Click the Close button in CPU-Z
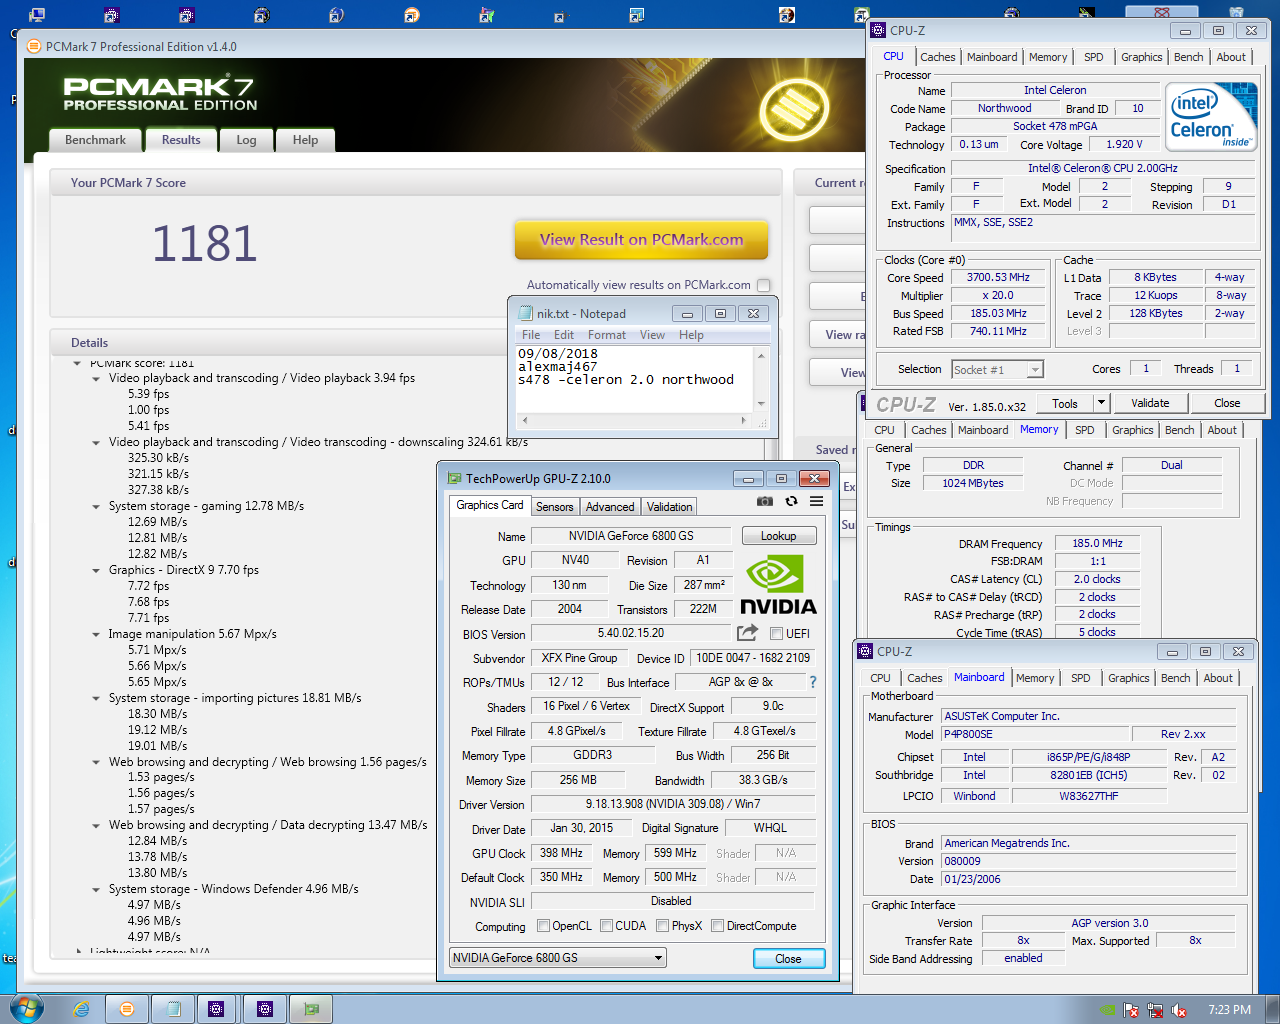The image size is (1280, 1024). tap(1227, 403)
